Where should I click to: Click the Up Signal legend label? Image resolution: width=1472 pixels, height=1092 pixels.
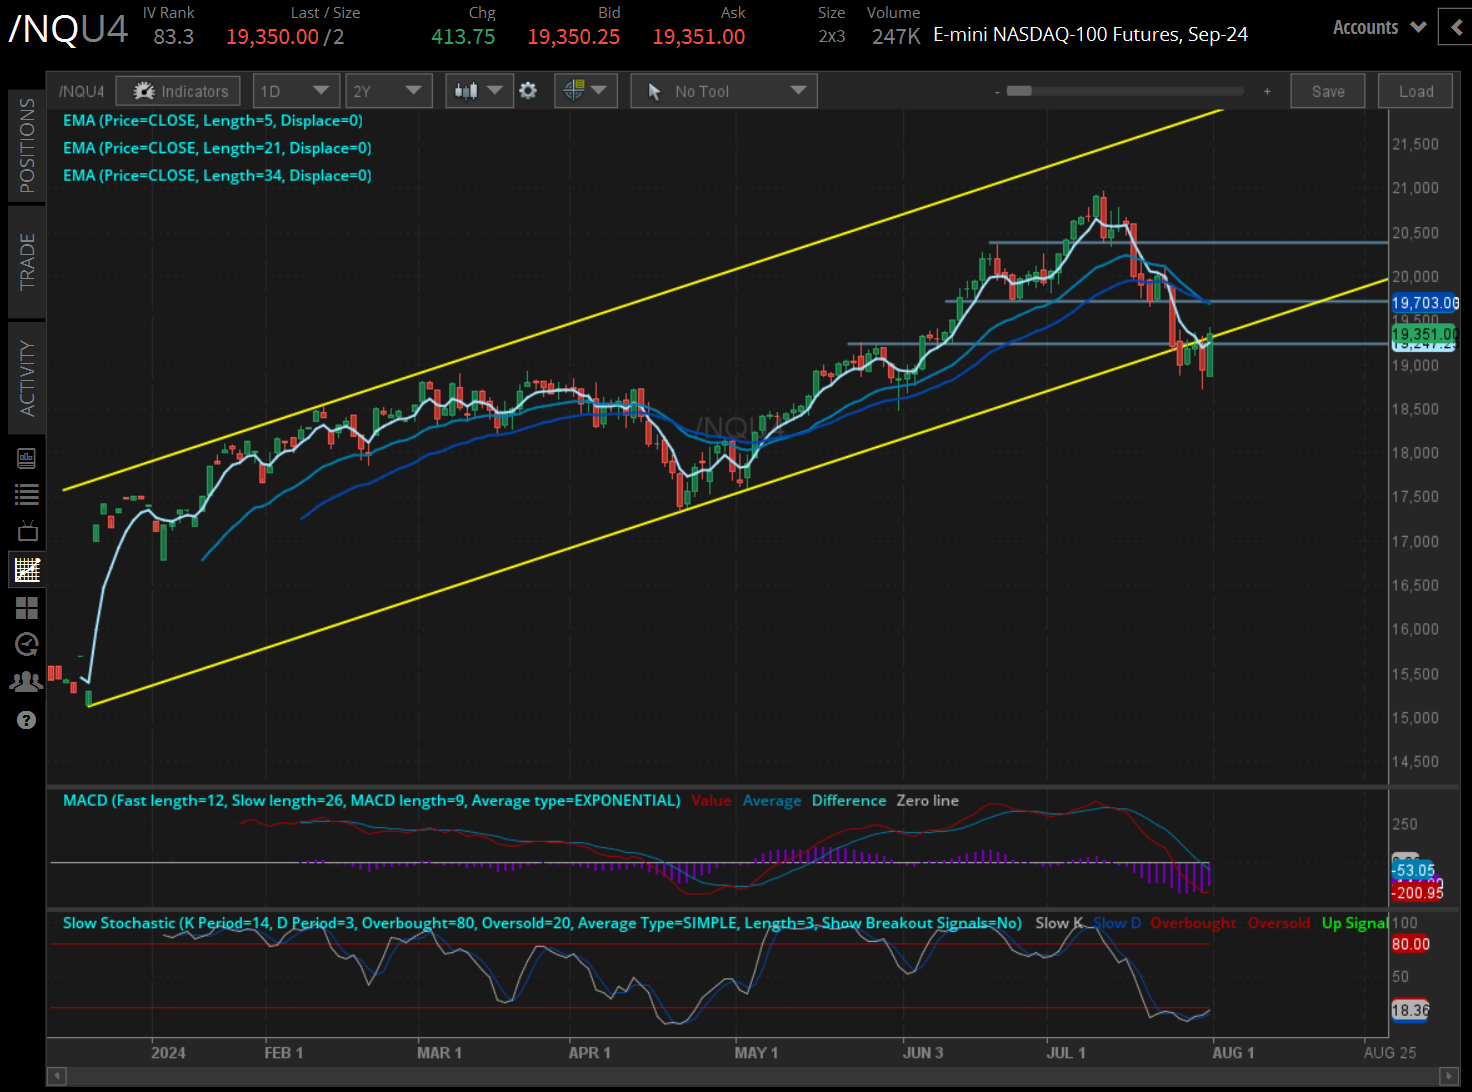(1355, 923)
